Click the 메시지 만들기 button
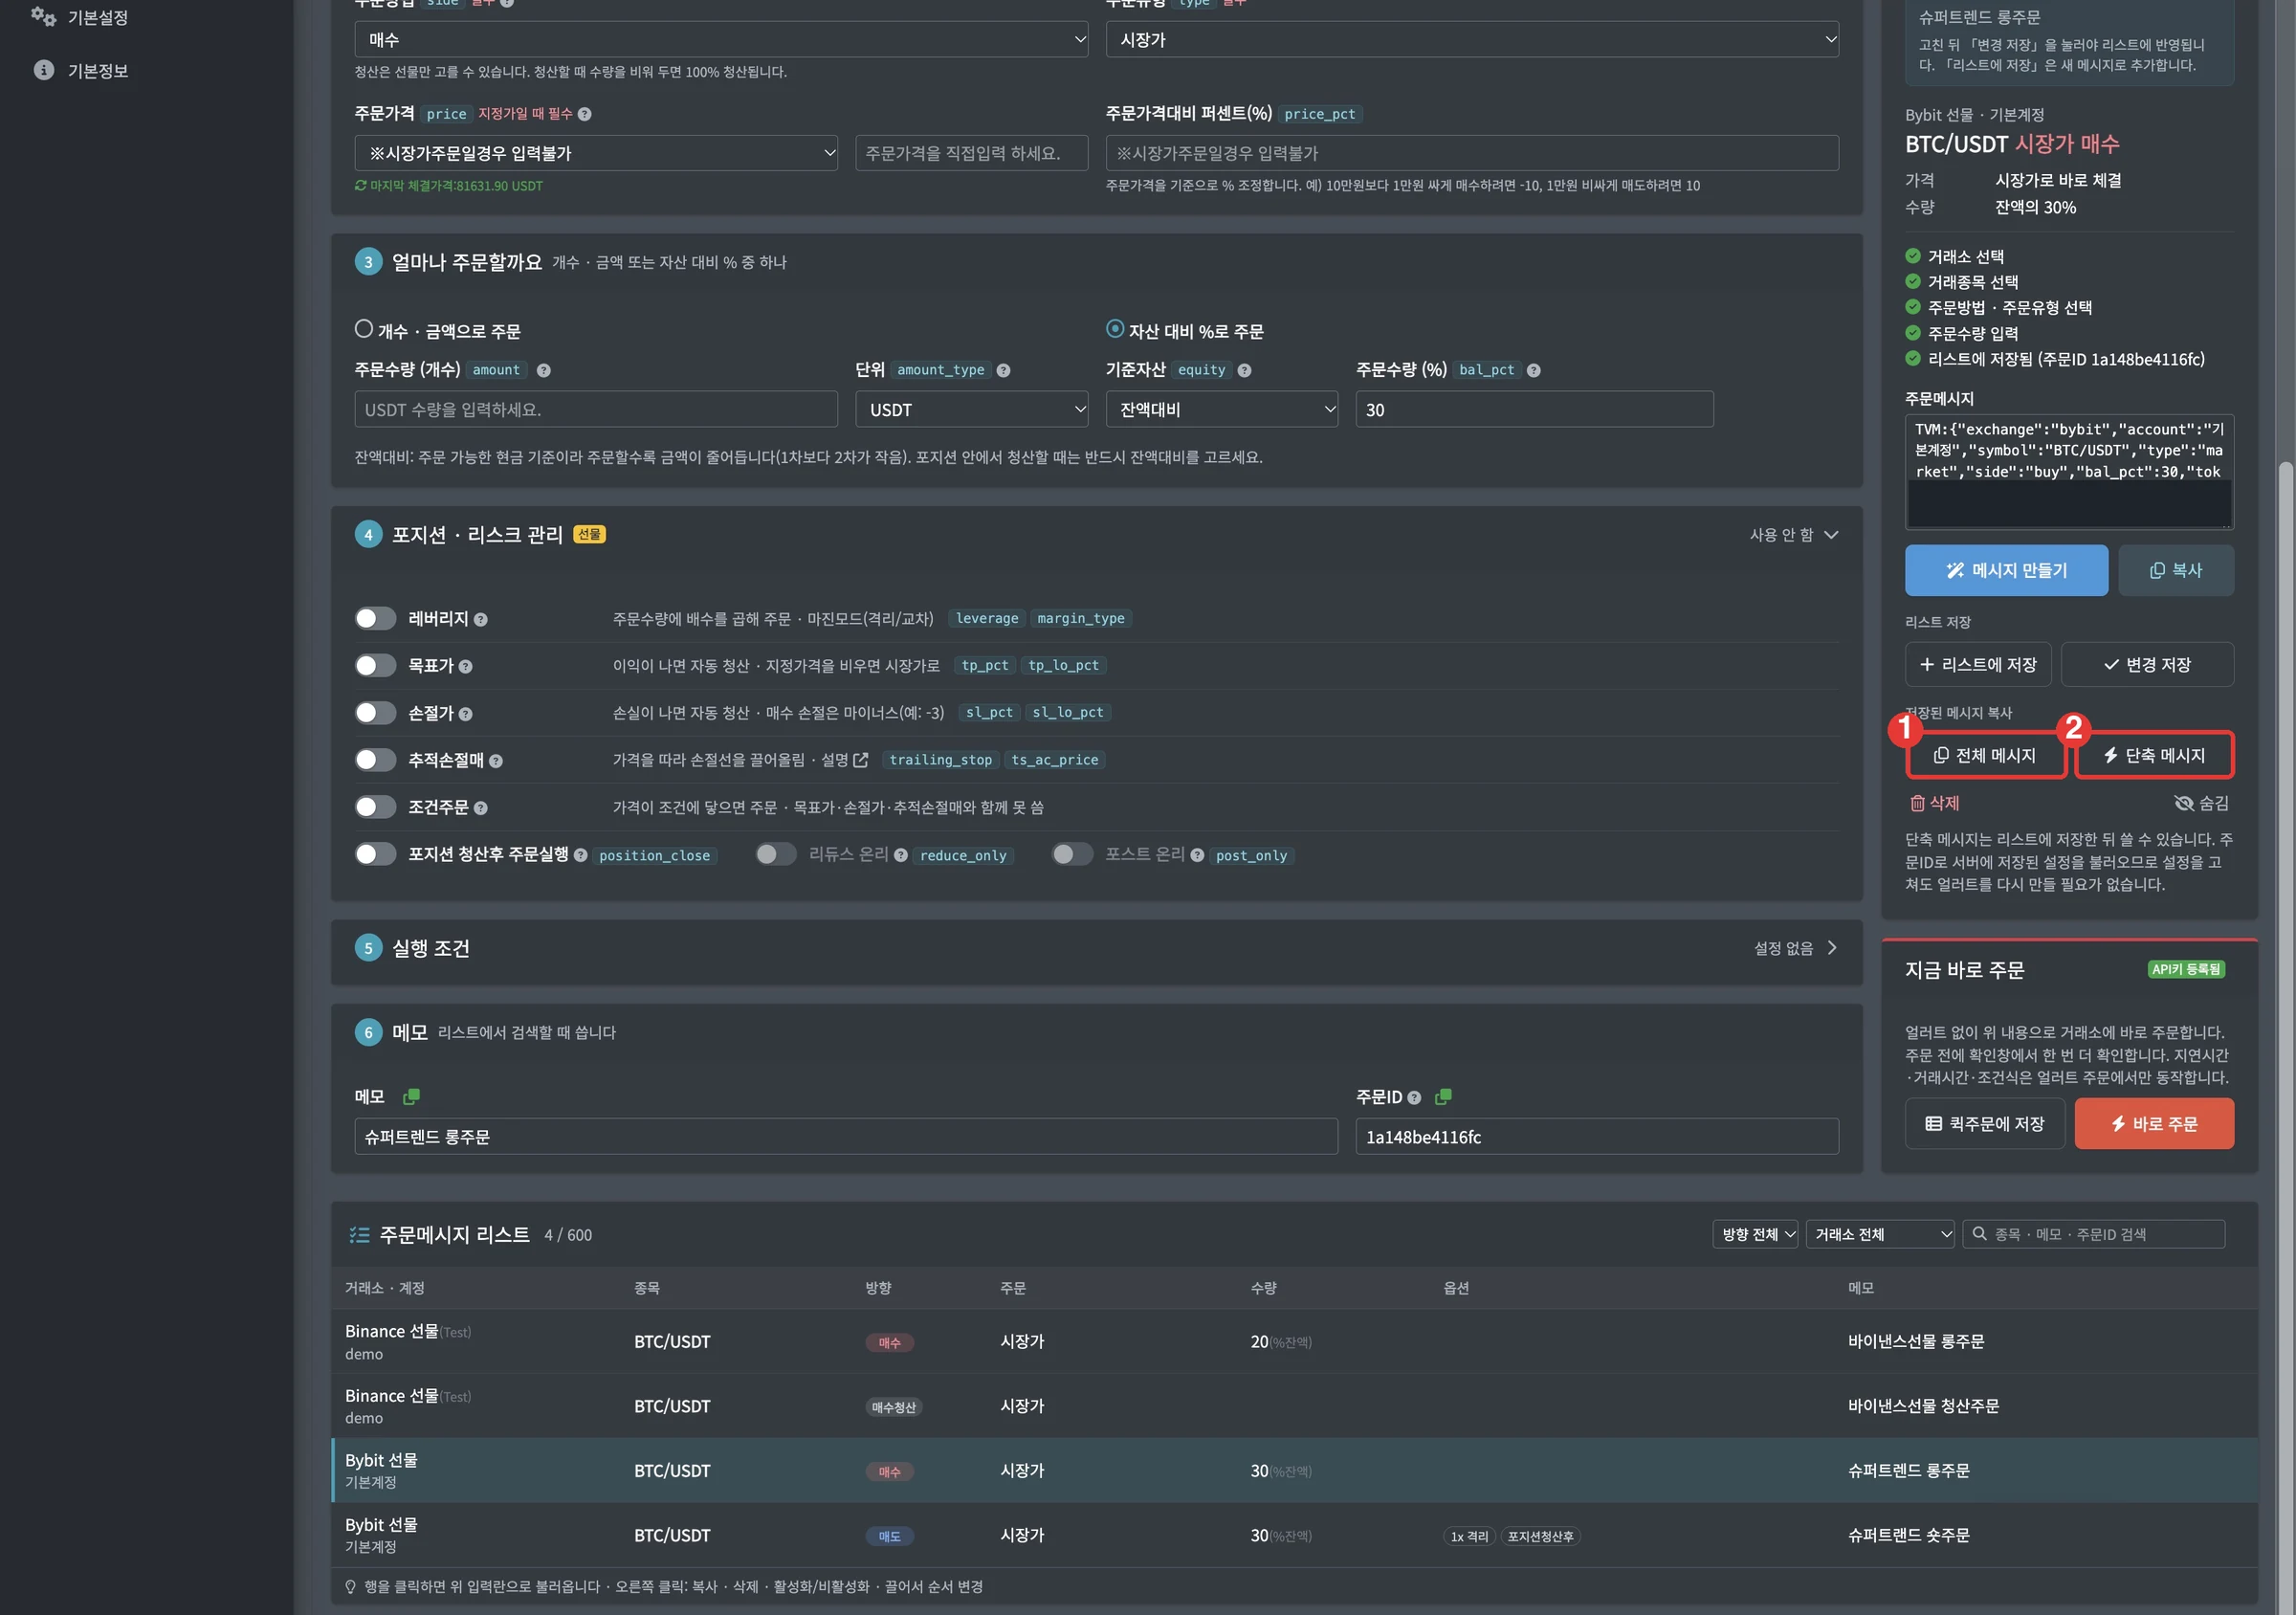The image size is (2296, 1615). click(2006, 571)
